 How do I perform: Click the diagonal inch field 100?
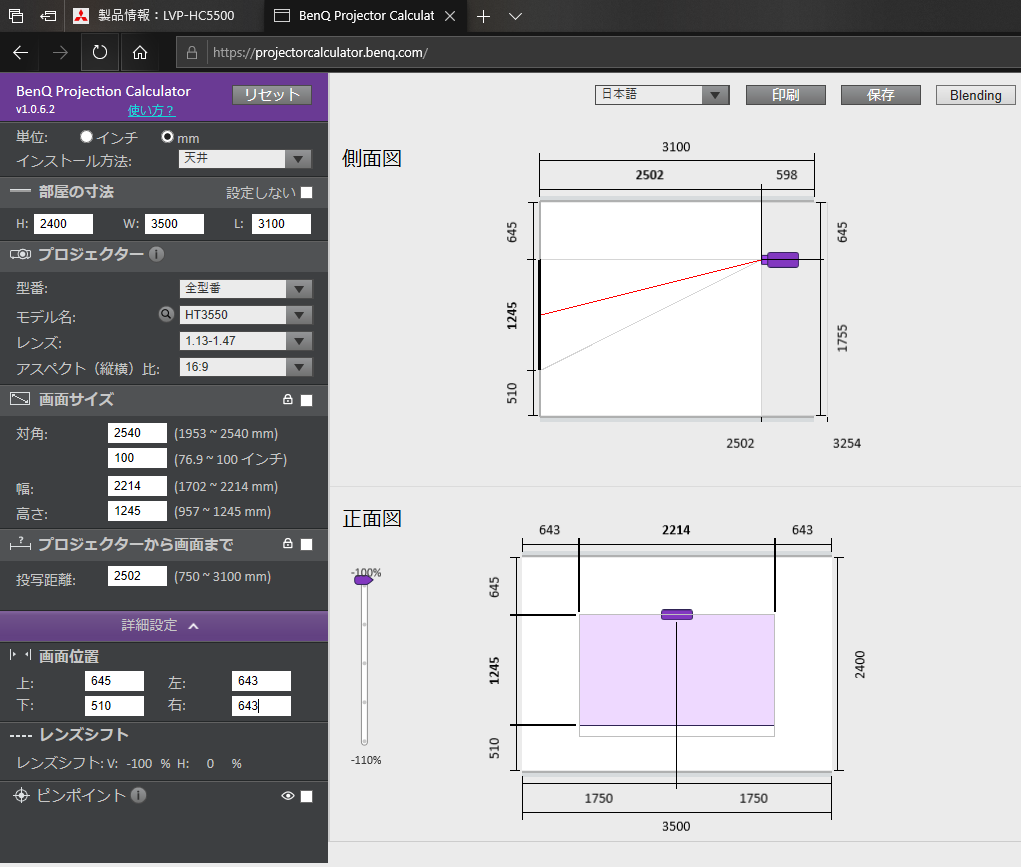click(x=137, y=458)
